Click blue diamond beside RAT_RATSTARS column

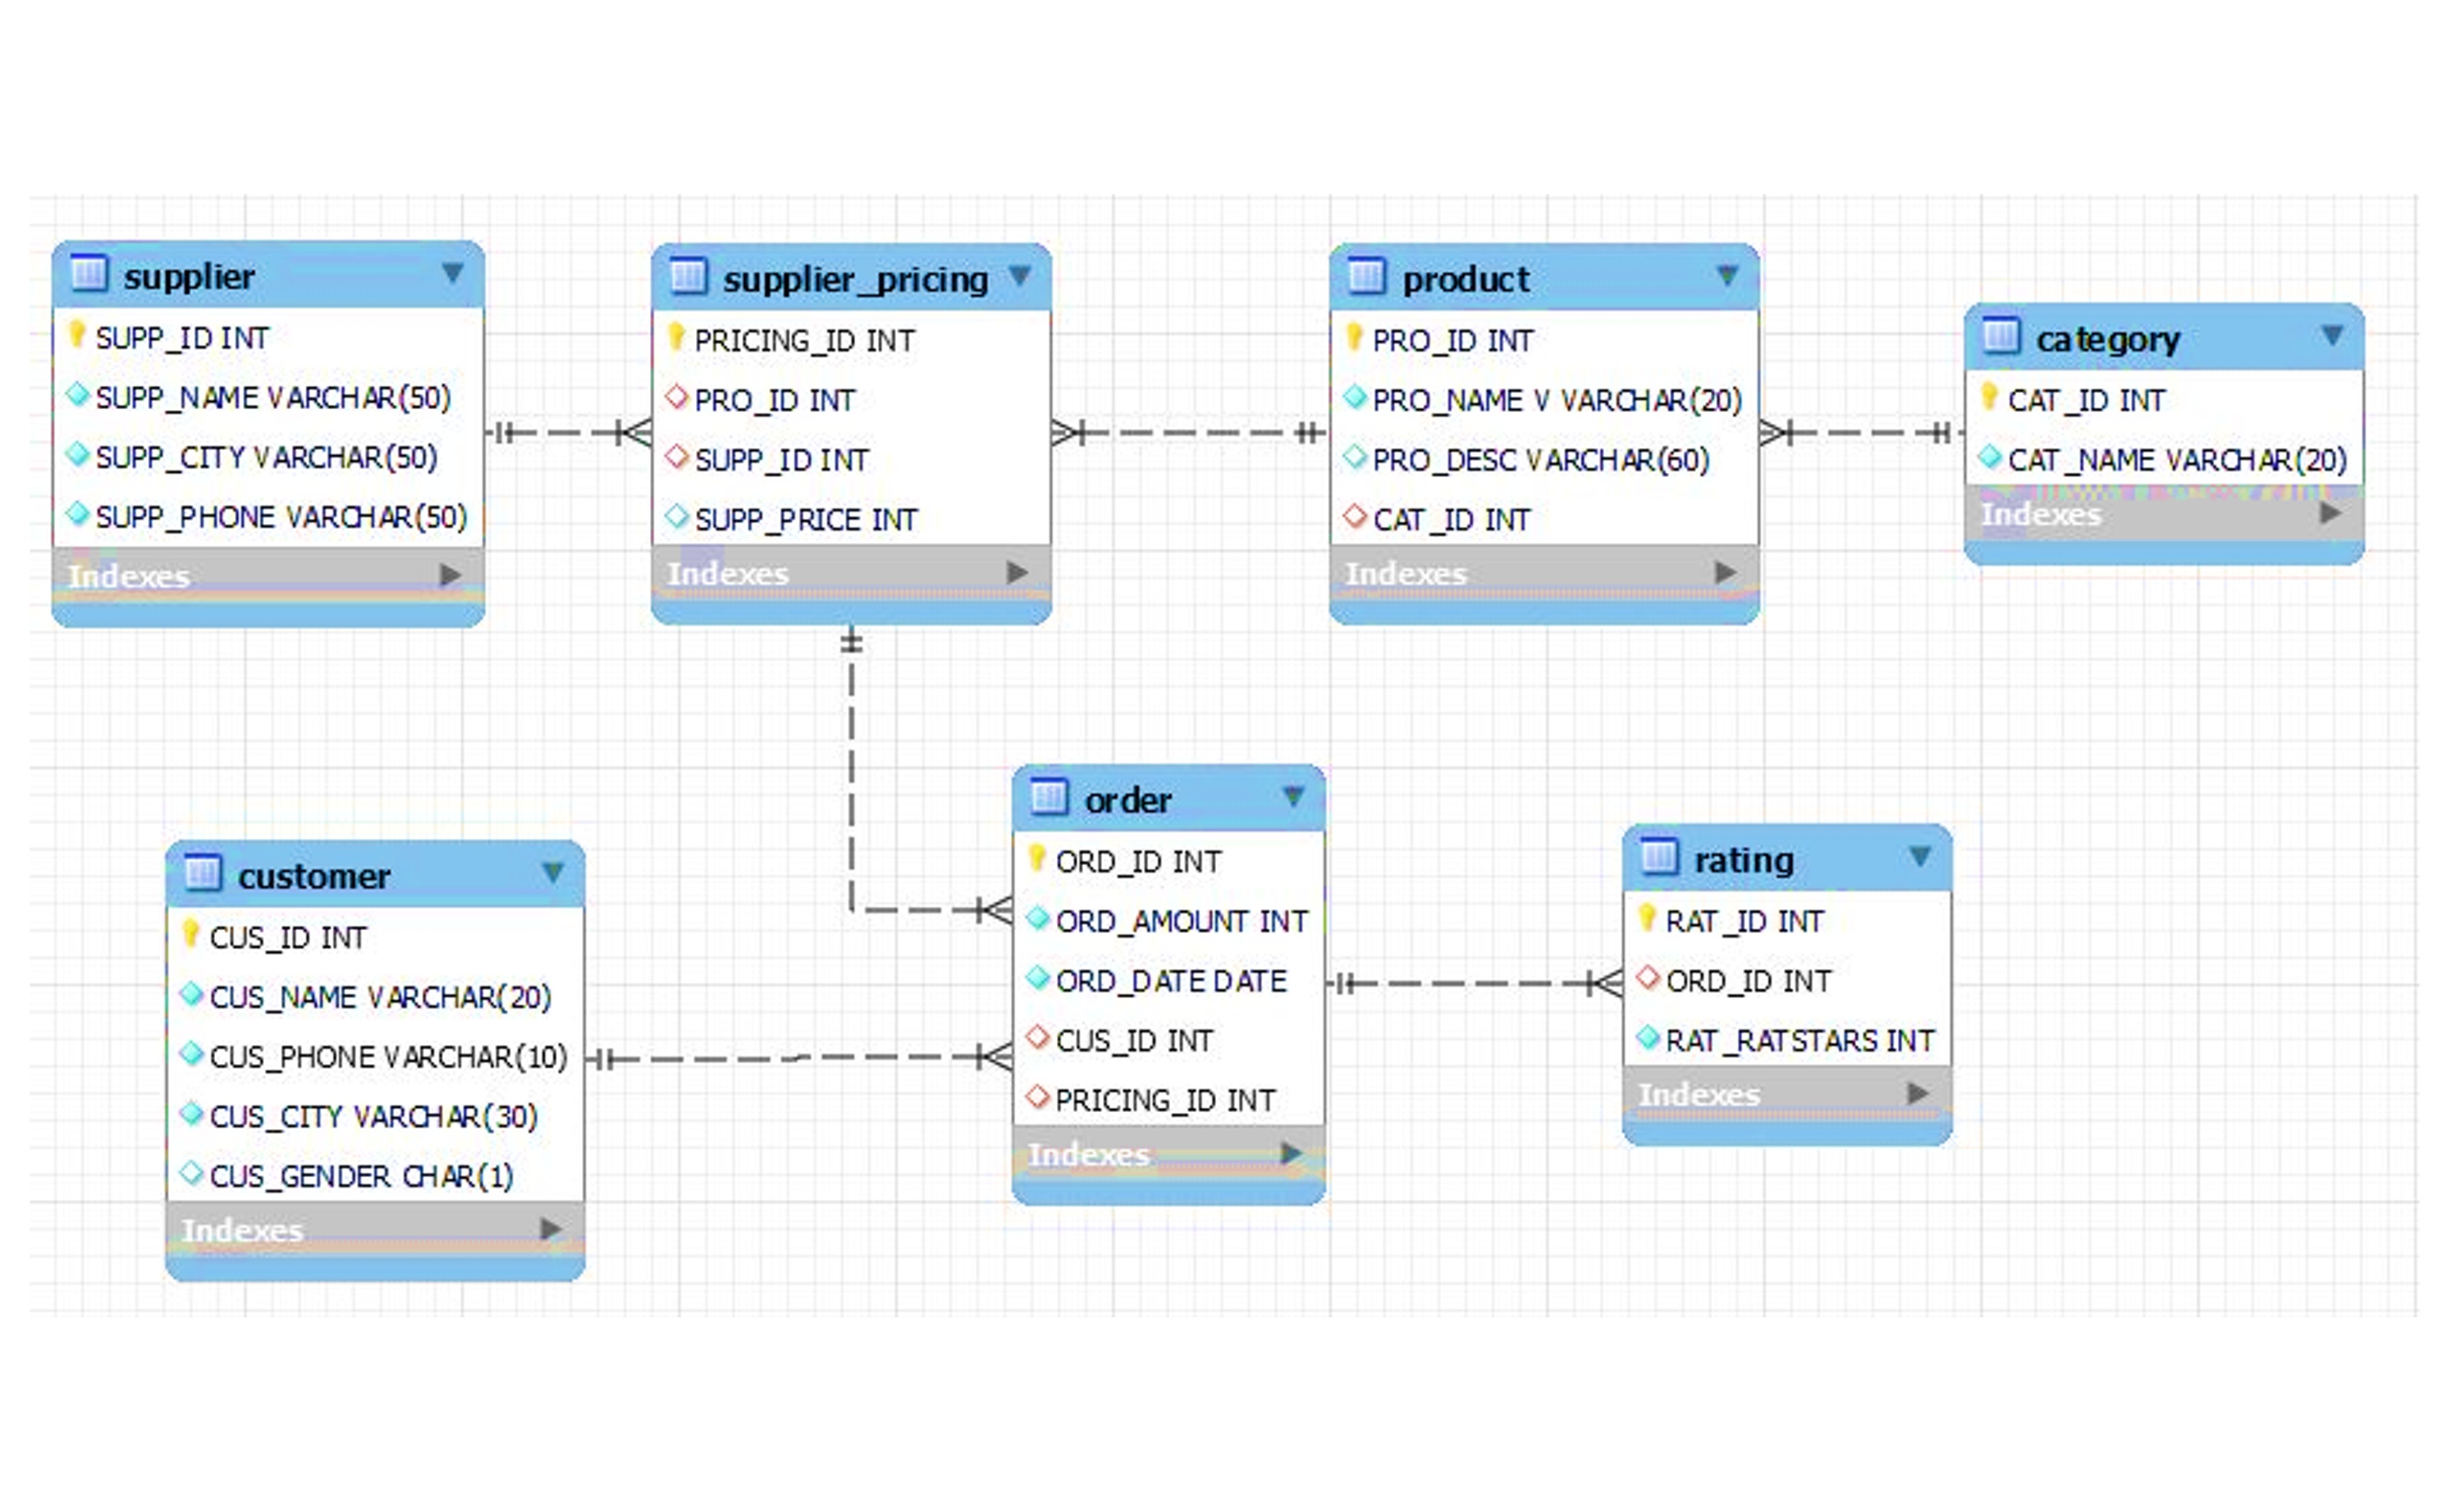1648,1039
